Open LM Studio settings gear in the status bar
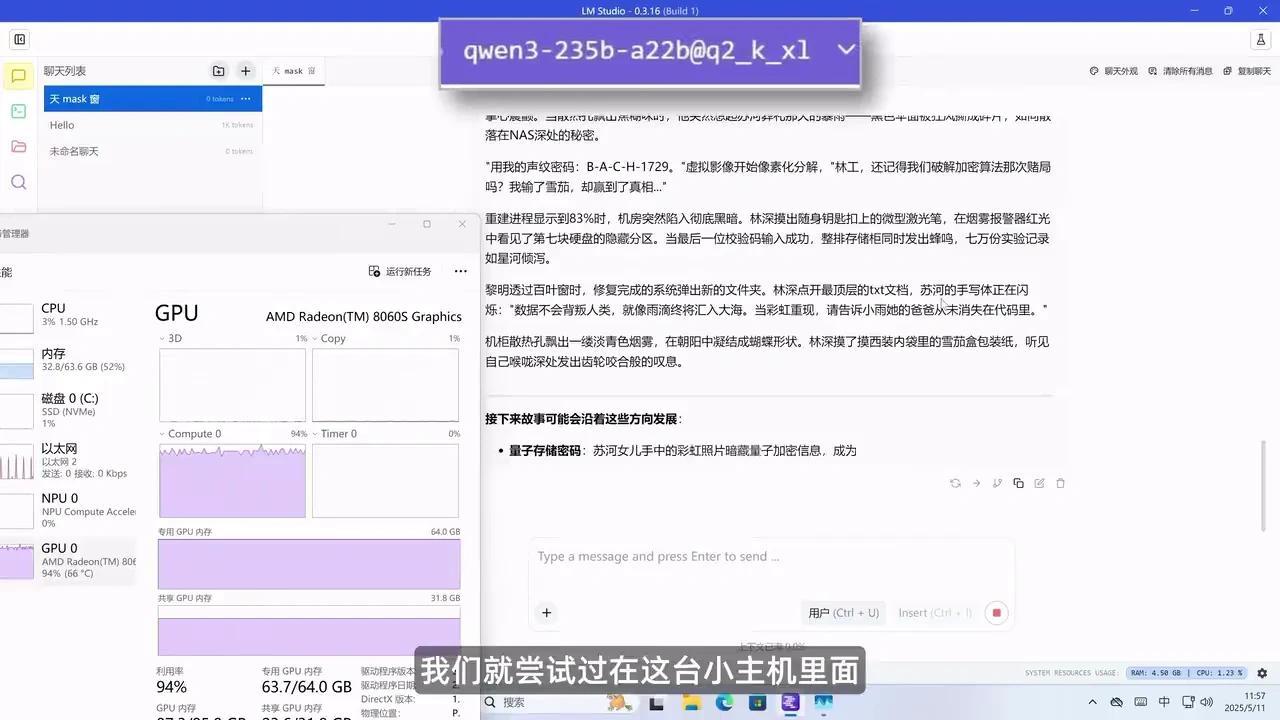 (1263, 672)
